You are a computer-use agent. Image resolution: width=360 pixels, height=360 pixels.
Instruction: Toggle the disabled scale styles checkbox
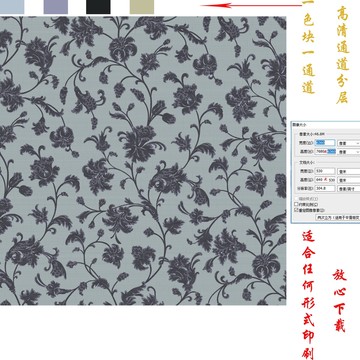pyautogui.click(x=296, y=198)
